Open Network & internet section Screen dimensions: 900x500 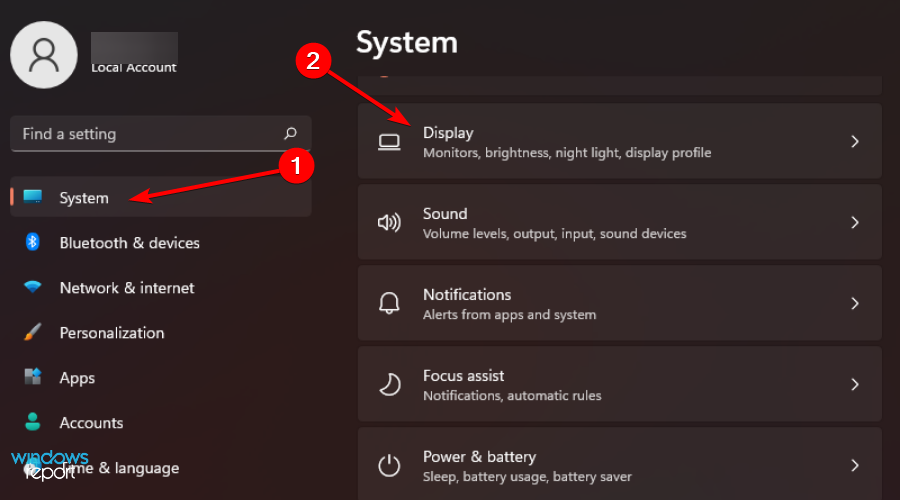[x=127, y=288]
